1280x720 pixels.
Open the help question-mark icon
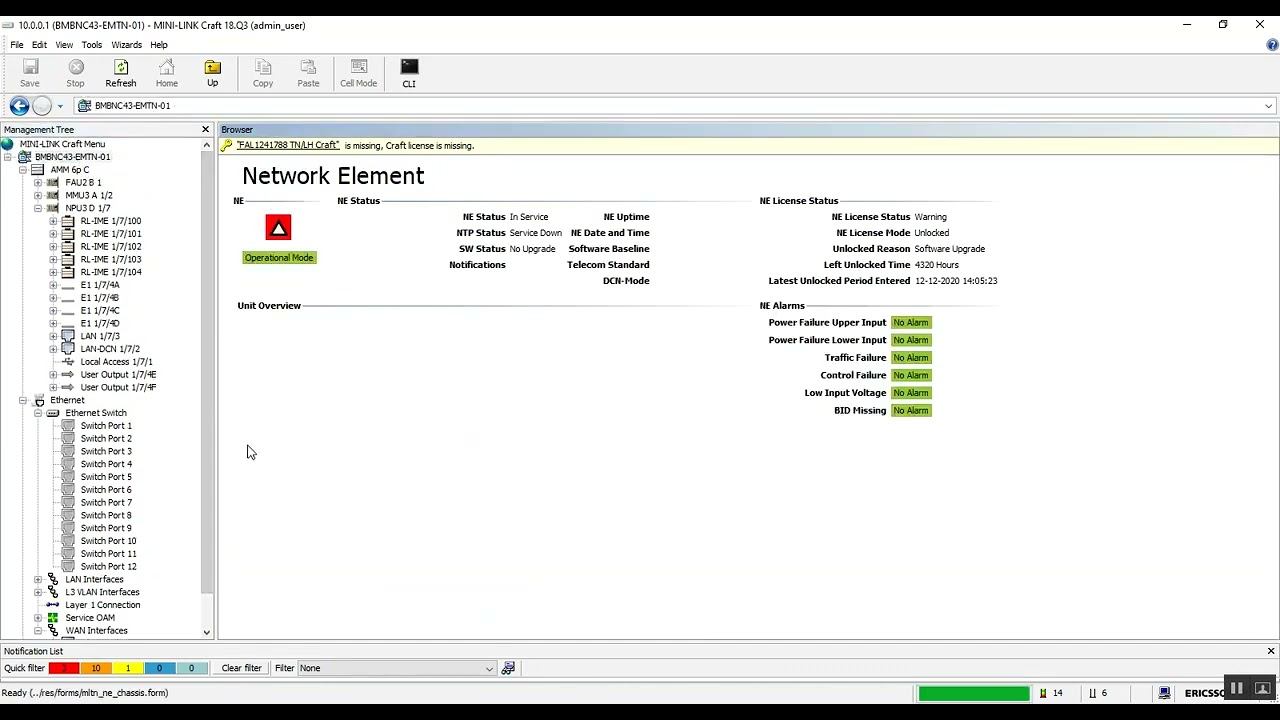point(1272,44)
